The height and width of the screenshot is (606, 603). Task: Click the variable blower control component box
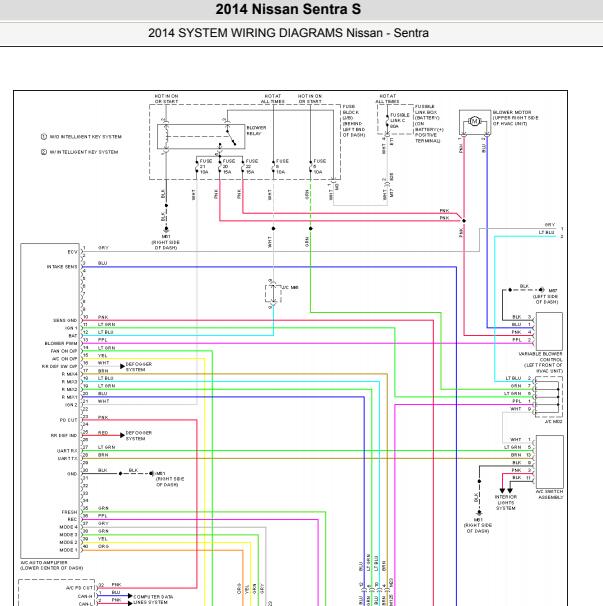coord(549,332)
